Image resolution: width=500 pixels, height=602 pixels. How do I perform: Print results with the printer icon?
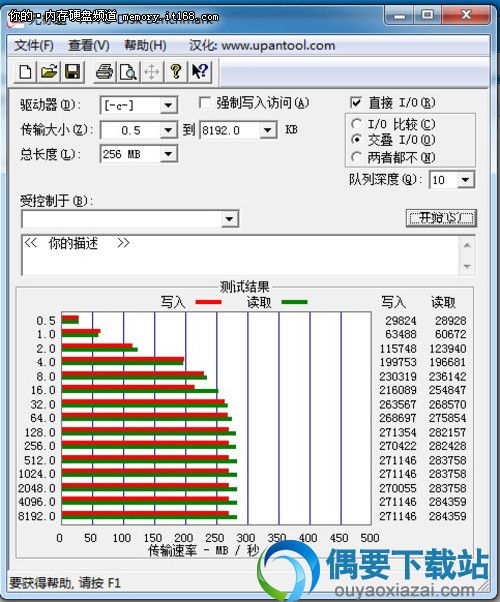click(104, 71)
